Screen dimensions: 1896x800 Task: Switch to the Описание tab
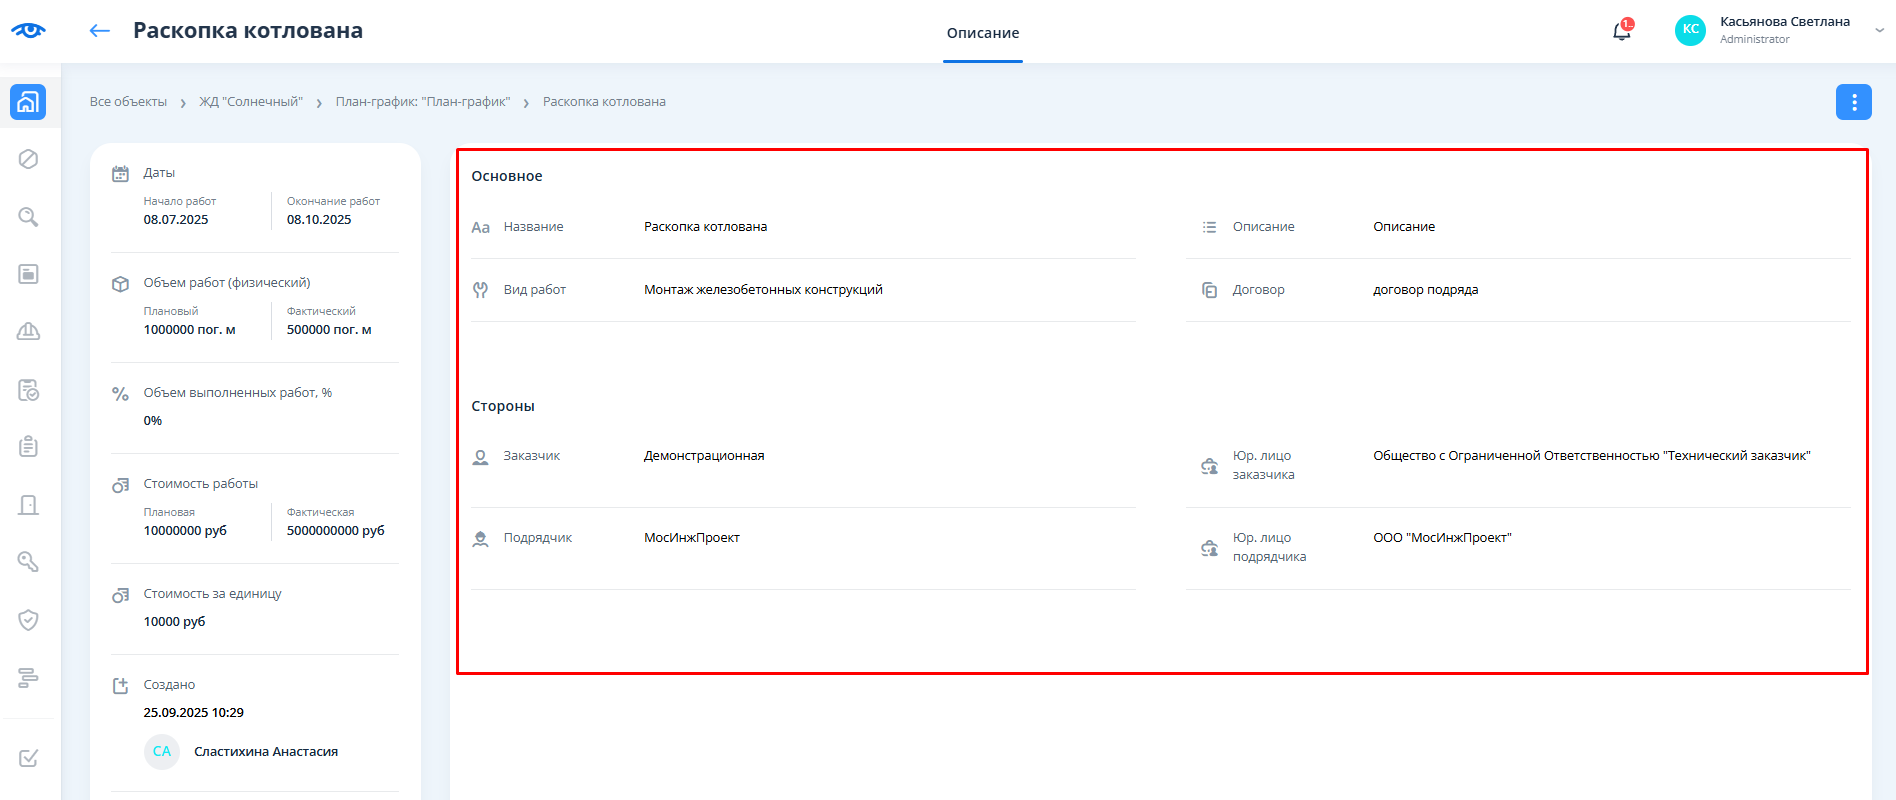click(x=982, y=33)
